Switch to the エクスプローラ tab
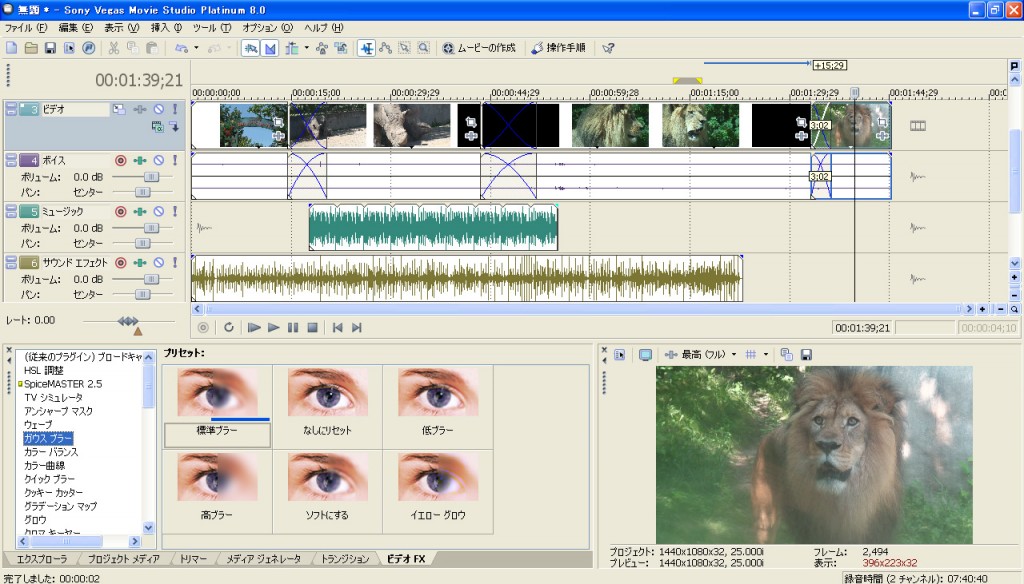The height and width of the screenshot is (584, 1024). [x=42, y=559]
